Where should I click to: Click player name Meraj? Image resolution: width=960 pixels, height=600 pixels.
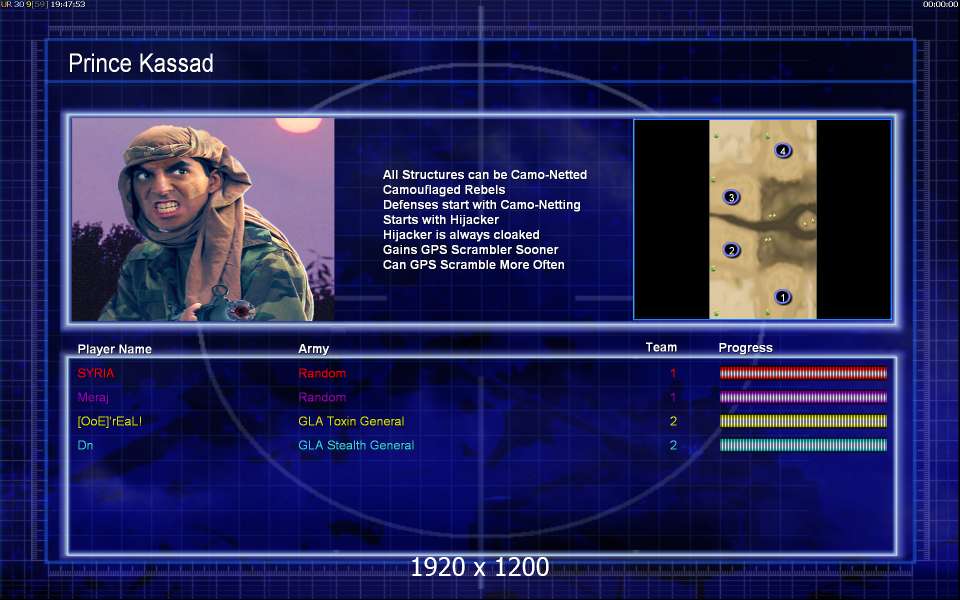(93, 397)
